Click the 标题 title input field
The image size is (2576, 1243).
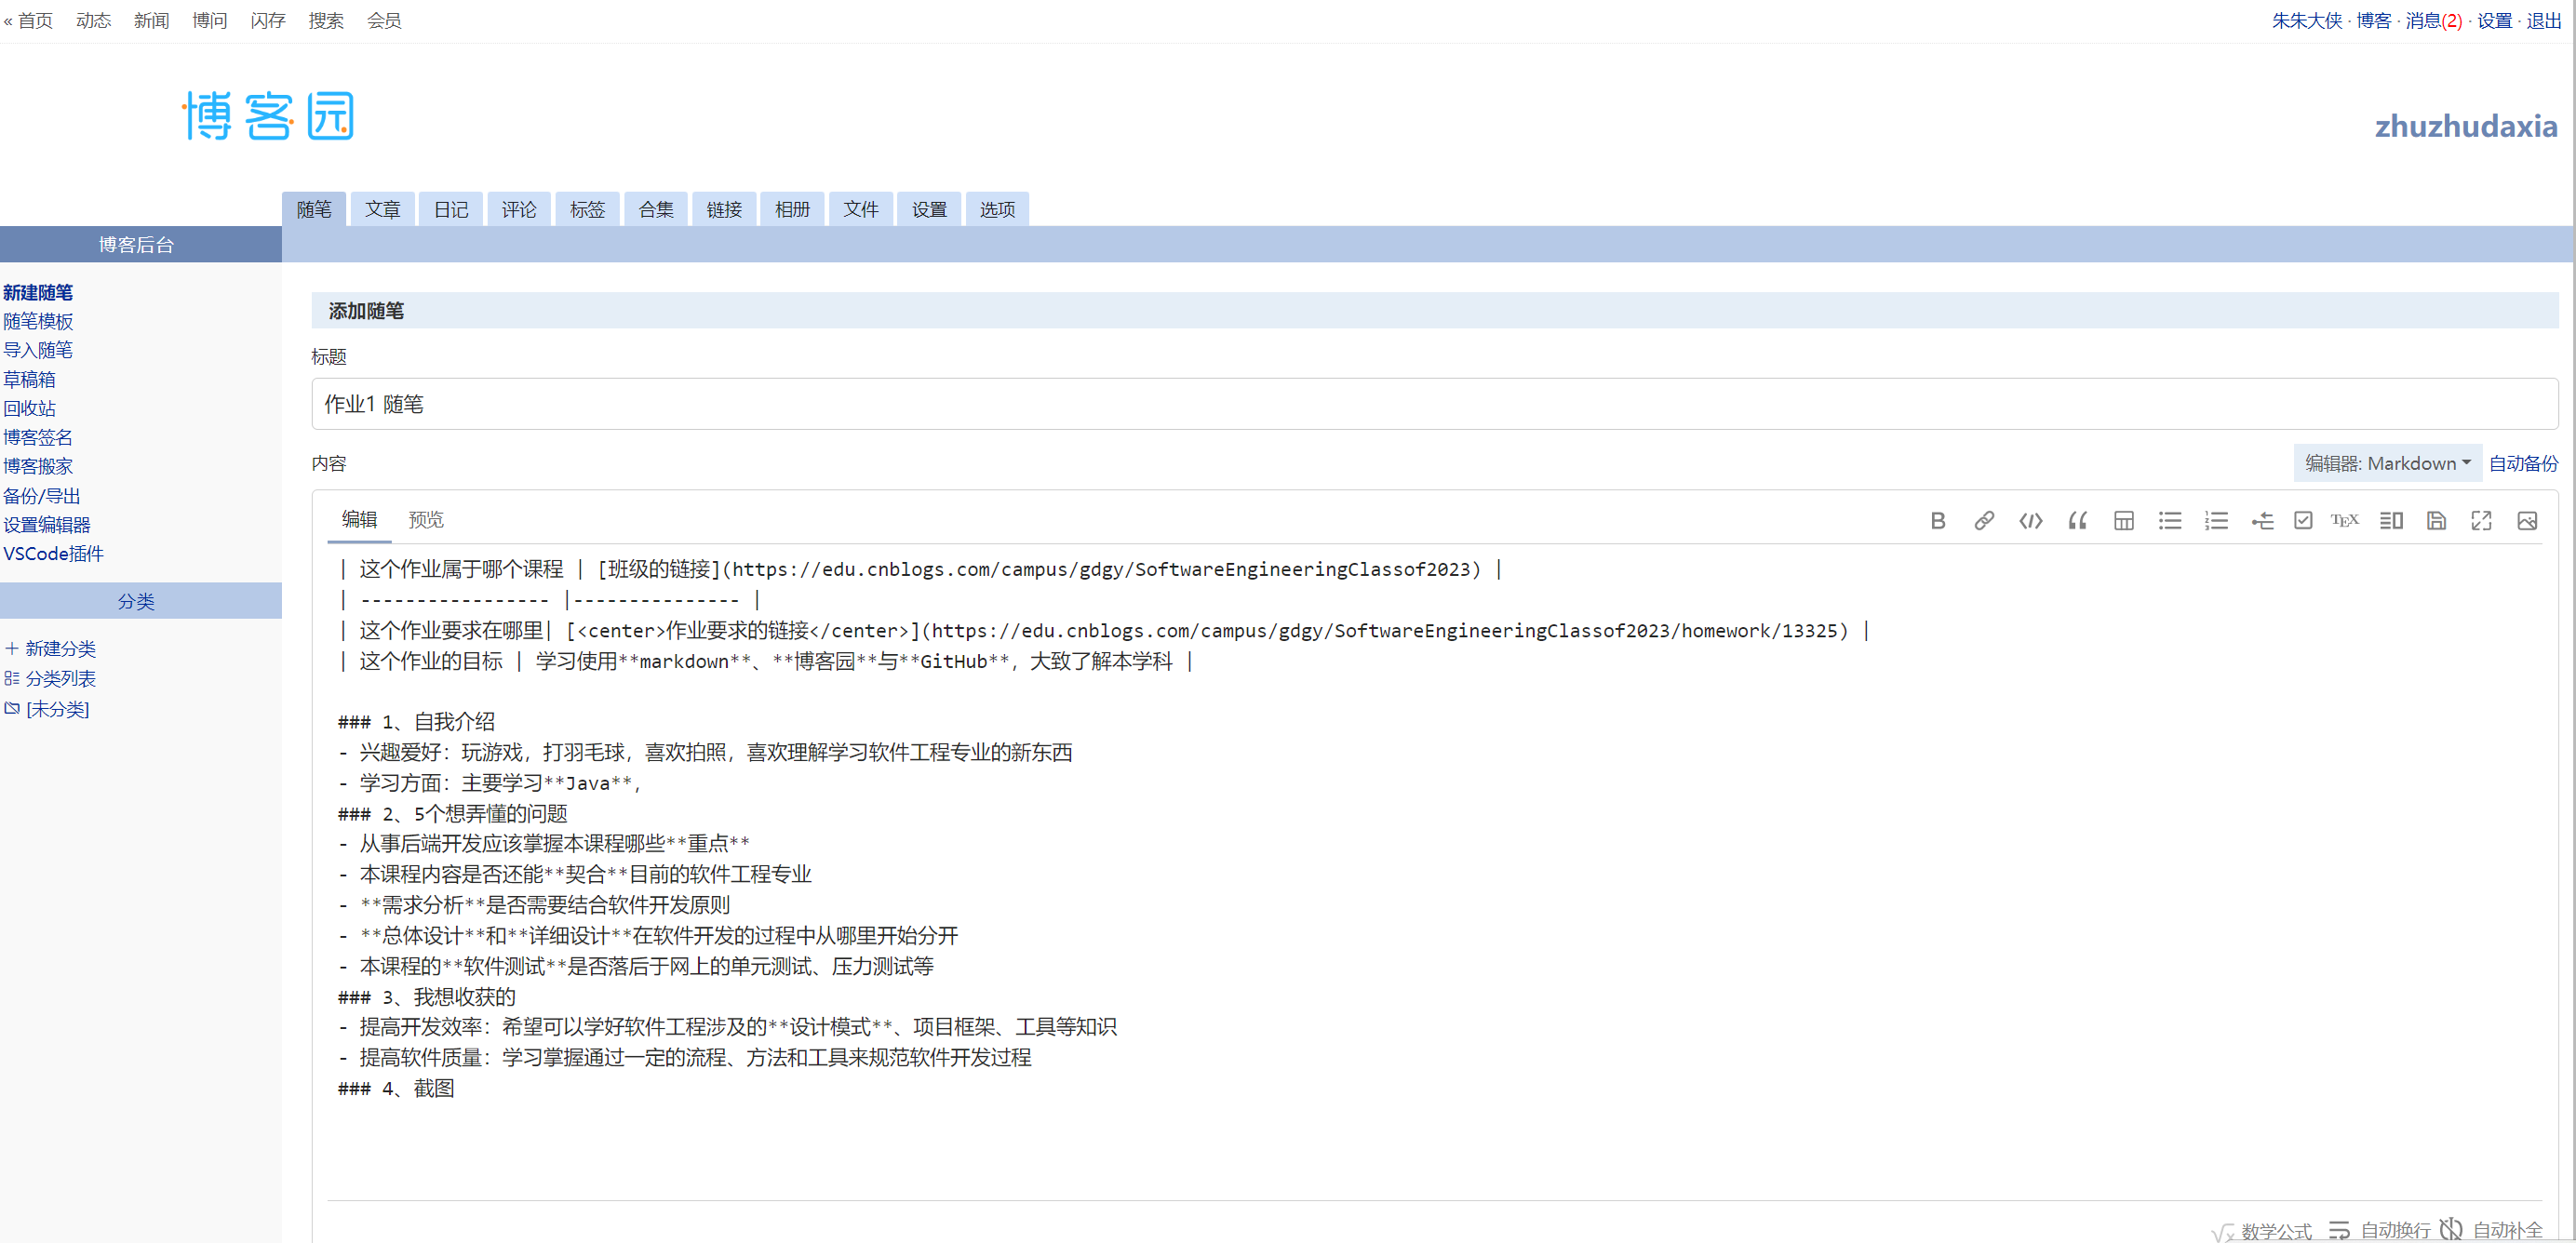click(1433, 404)
